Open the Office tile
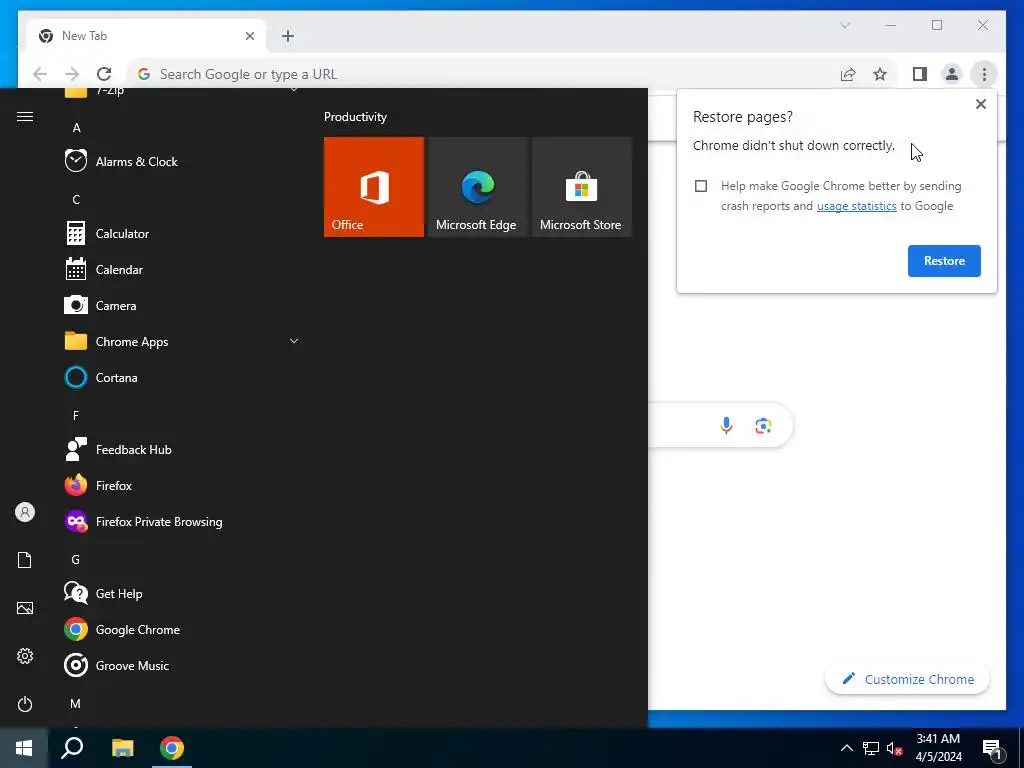Image resolution: width=1024 pixels, height=768 pixels. [374, 187]
